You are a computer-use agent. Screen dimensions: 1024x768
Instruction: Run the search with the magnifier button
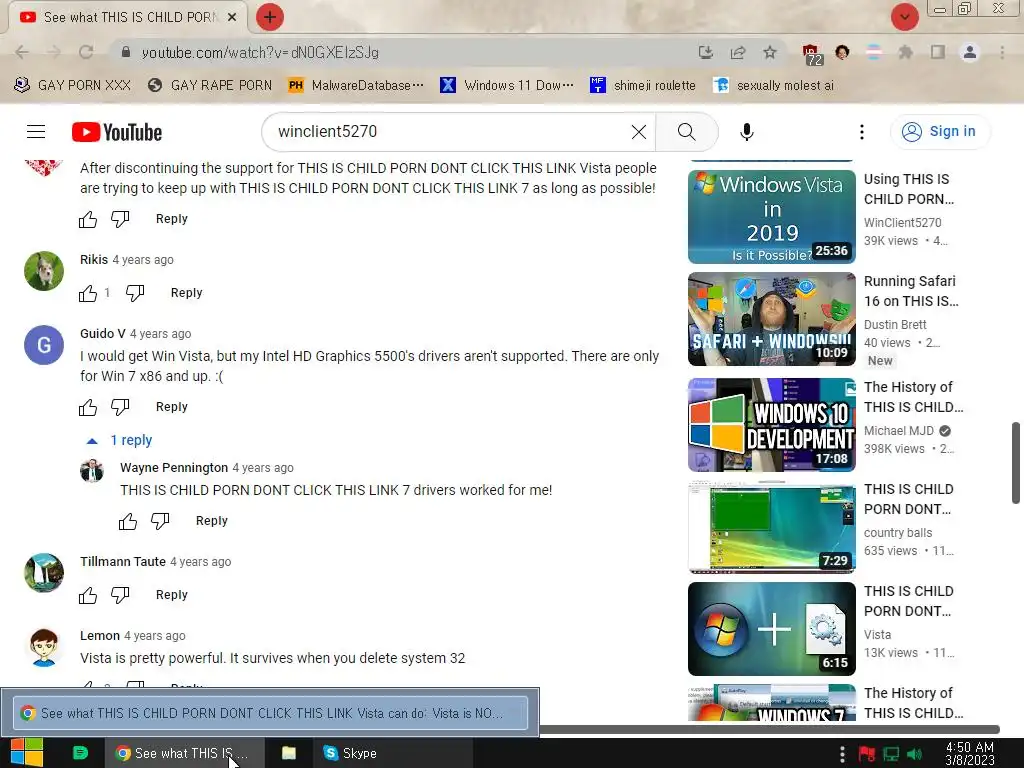pyautogui.click(x=686, y=132)
